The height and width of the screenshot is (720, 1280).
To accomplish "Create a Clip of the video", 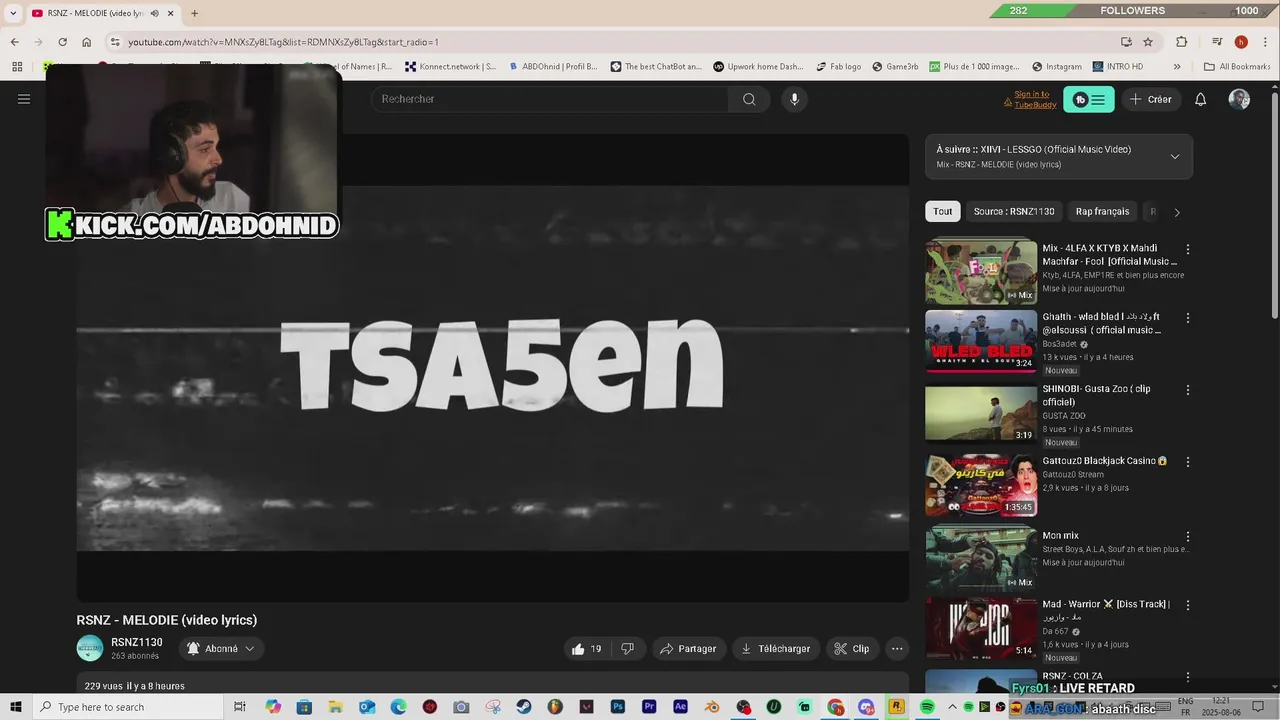I will tap(852, 649).
